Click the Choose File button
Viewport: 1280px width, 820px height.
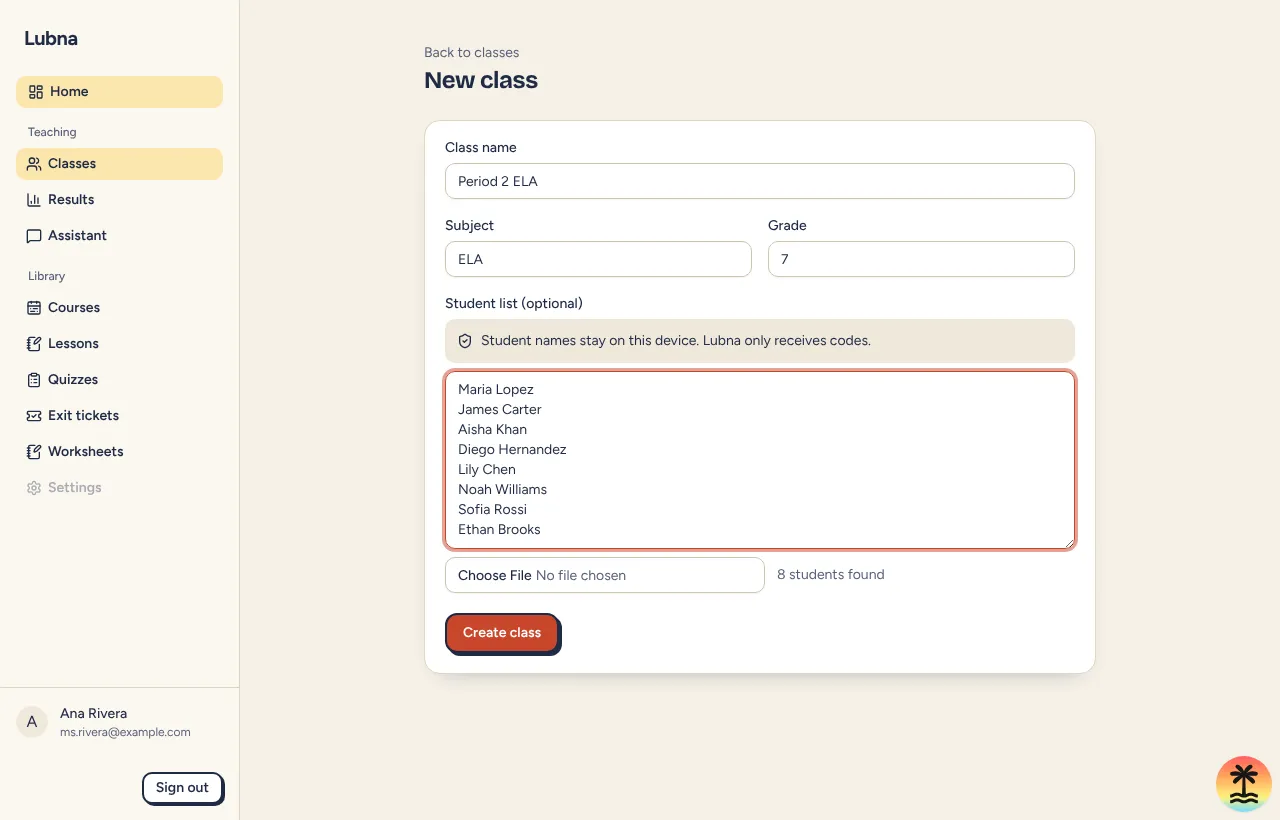point(494,576)
